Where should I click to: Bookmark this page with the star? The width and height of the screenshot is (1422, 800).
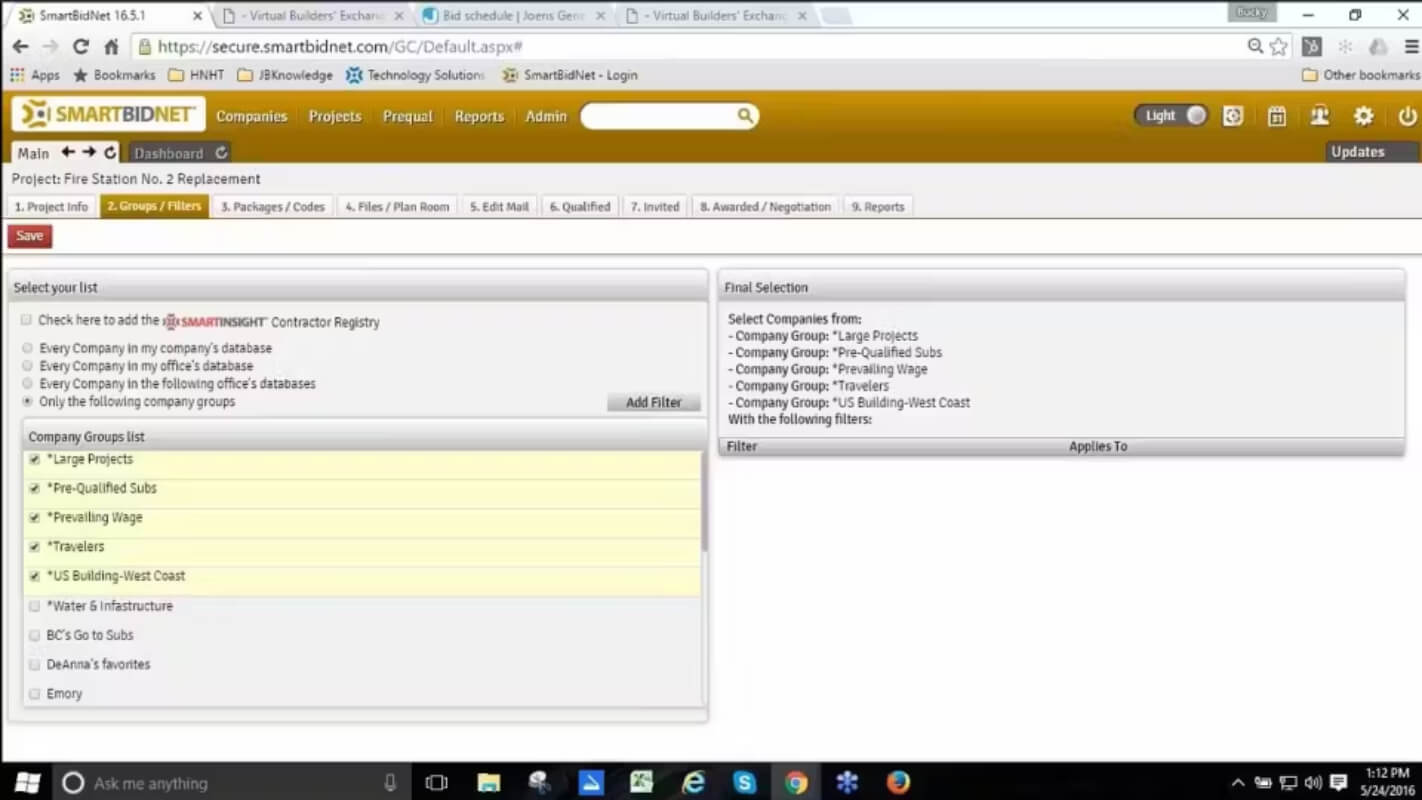click(1278, 47)
